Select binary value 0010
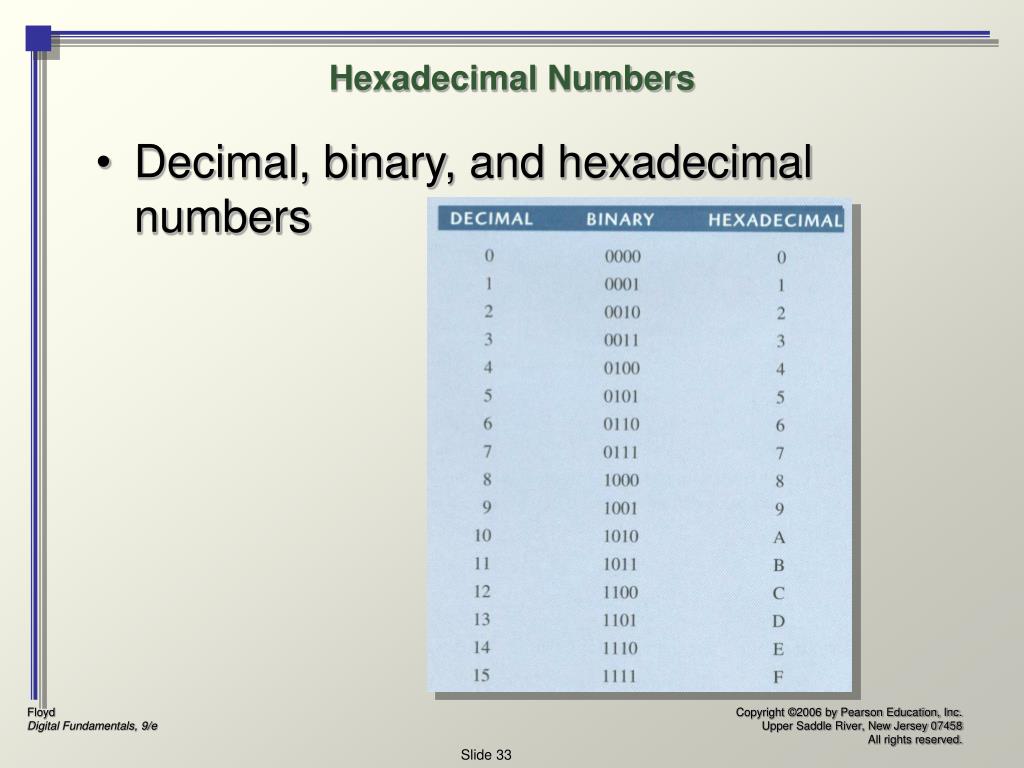 tap(622, 313)
